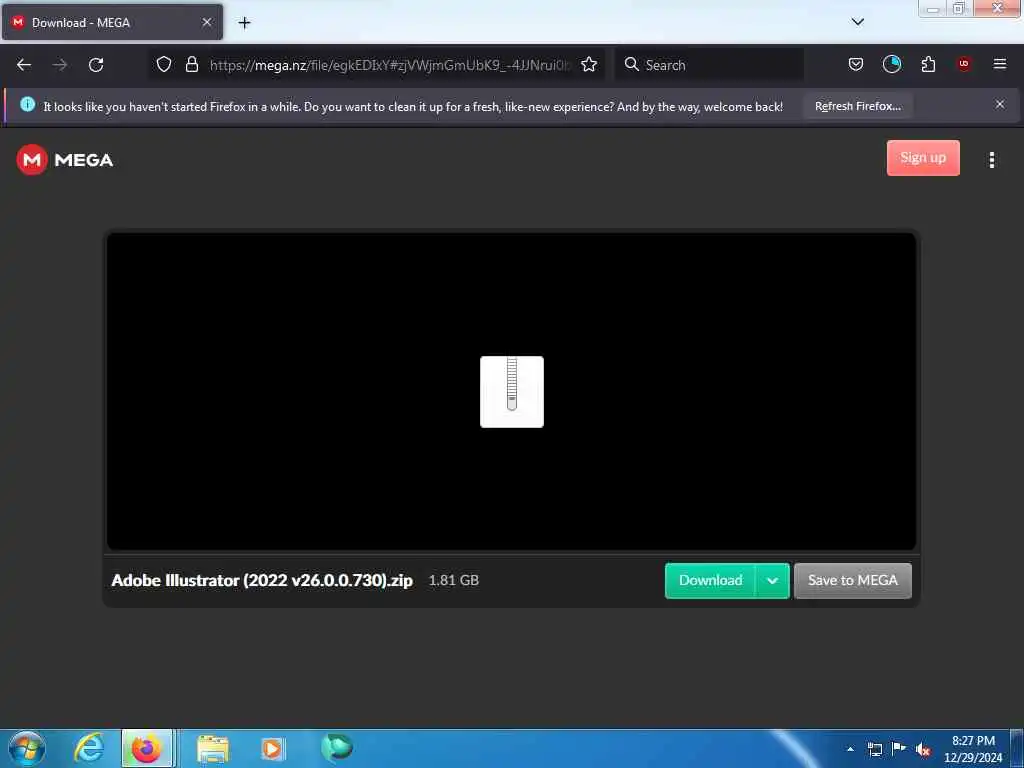
Task: Go back using the browser back arrow
Action: [x=24, y=65]
